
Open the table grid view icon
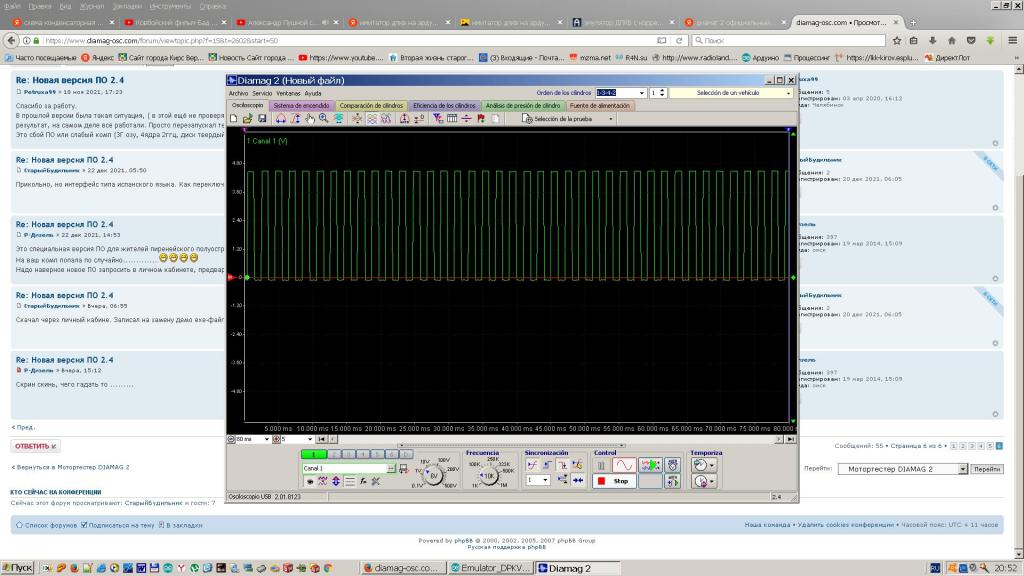point(452,118)
